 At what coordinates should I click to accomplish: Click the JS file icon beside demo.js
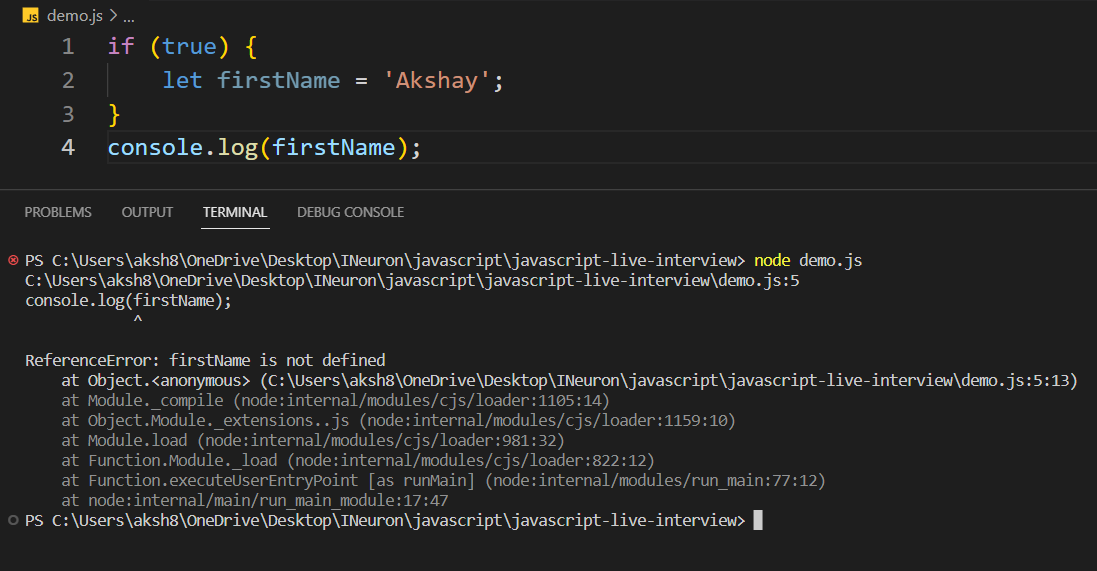click(31, 16)
